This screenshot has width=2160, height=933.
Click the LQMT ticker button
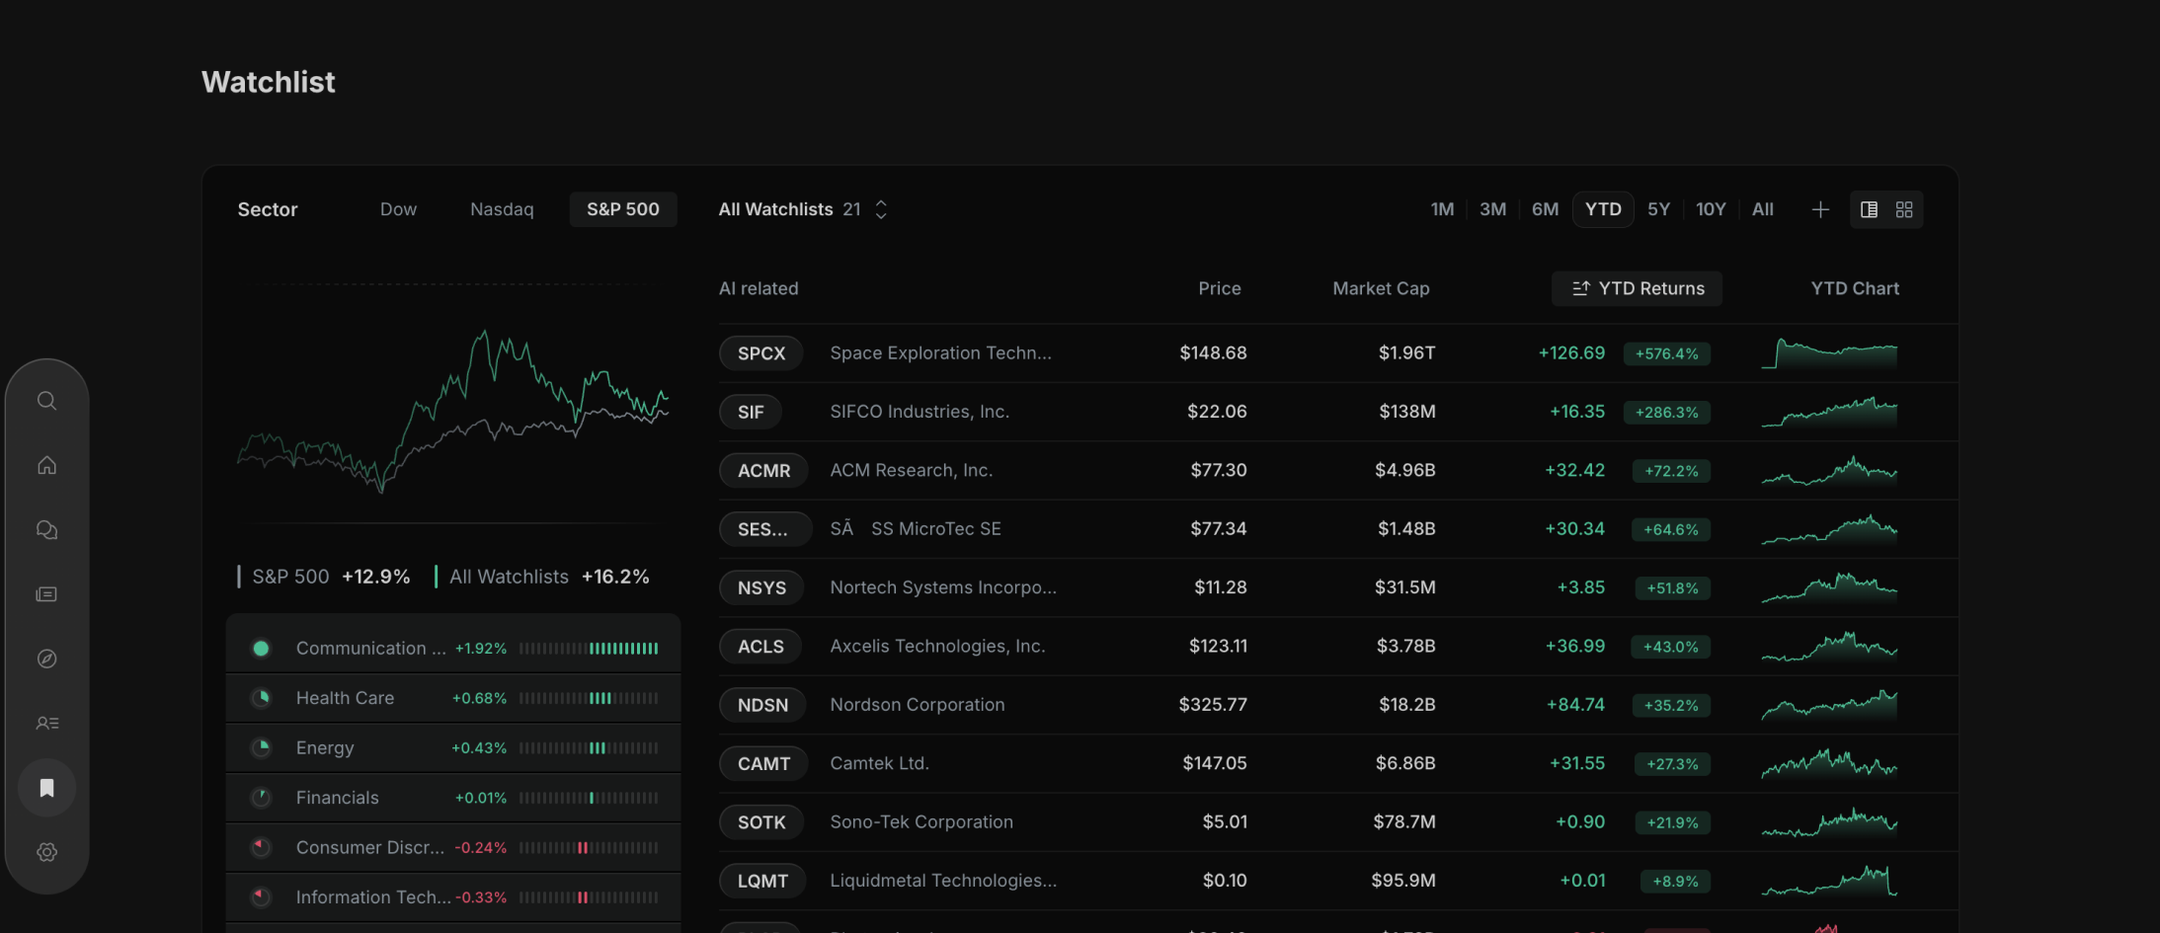click(x=763, y=881)
